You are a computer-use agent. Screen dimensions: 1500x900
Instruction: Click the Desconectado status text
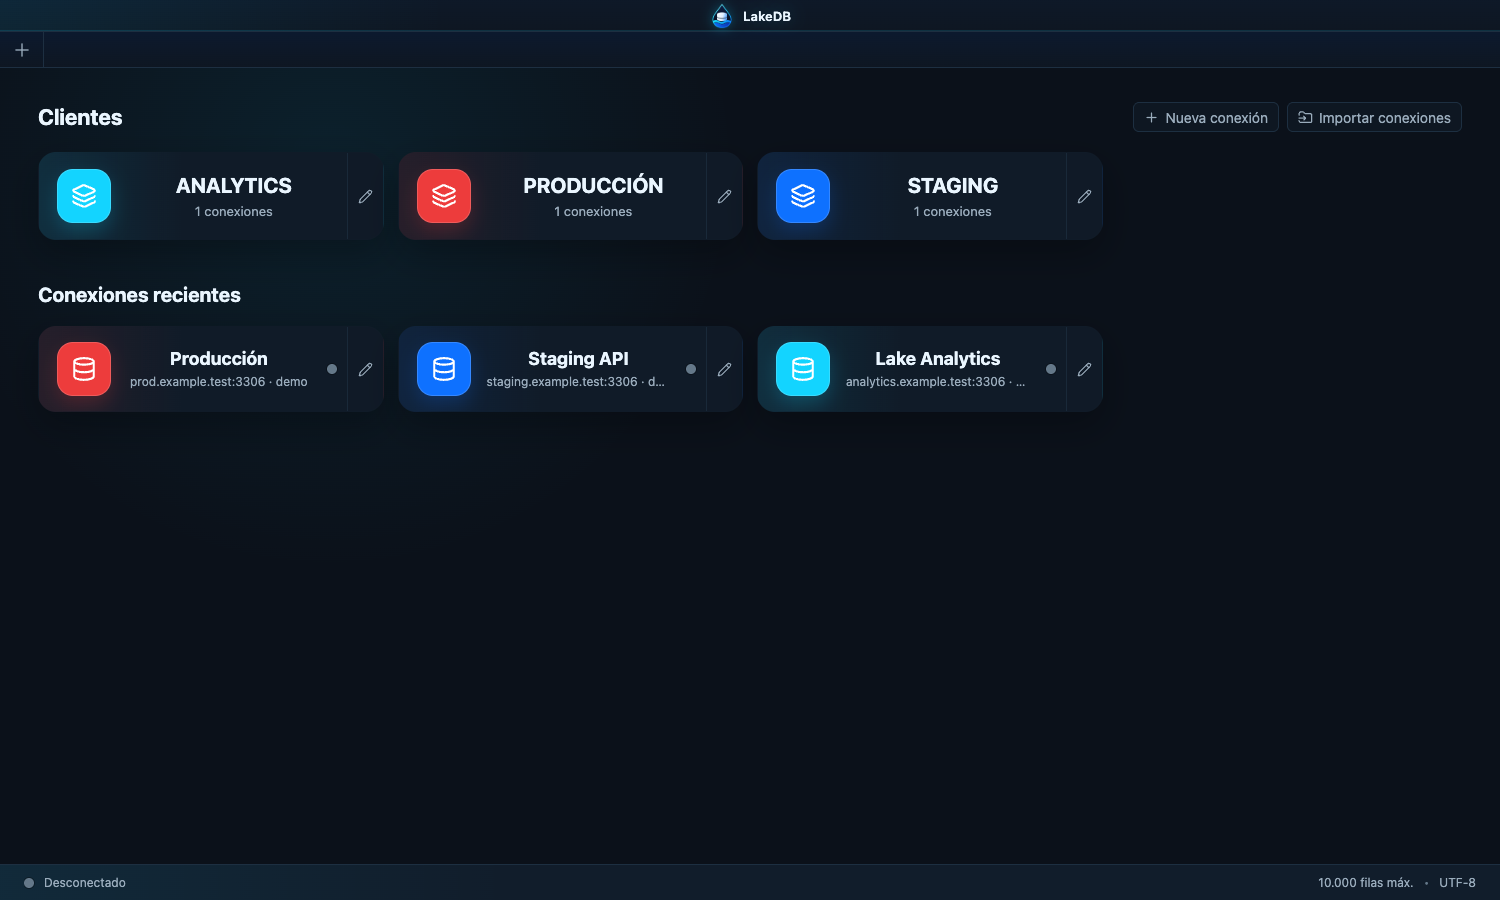85,883
